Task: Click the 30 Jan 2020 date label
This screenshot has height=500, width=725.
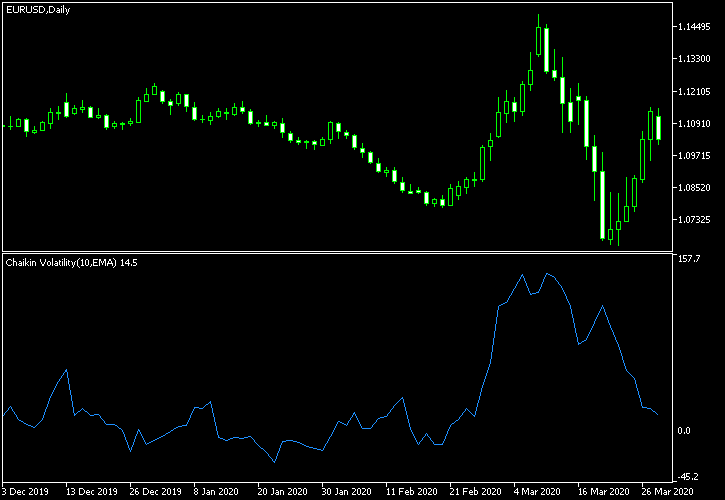Action: click(x=346, y=491)
